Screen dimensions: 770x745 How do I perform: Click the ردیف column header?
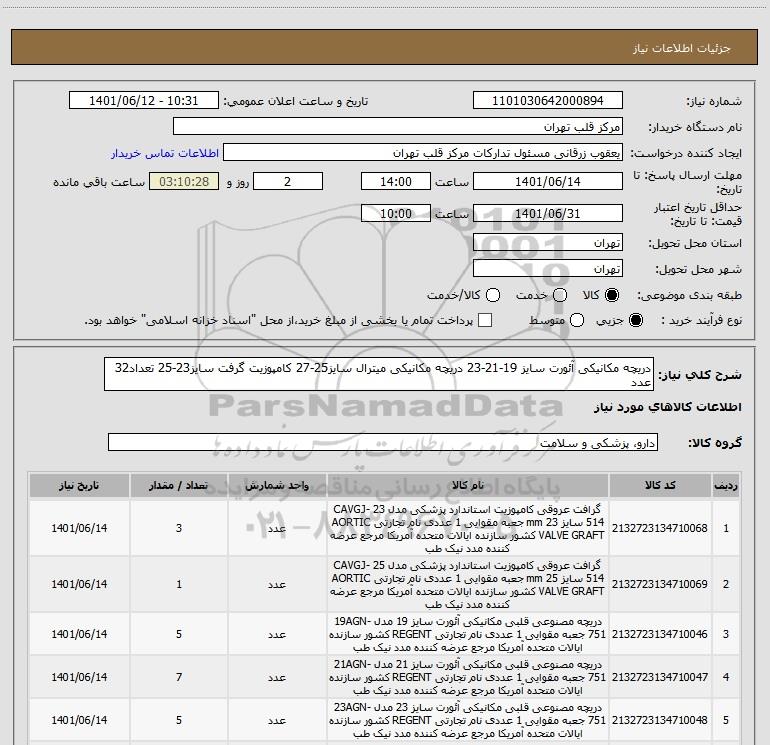pos(726,486)
